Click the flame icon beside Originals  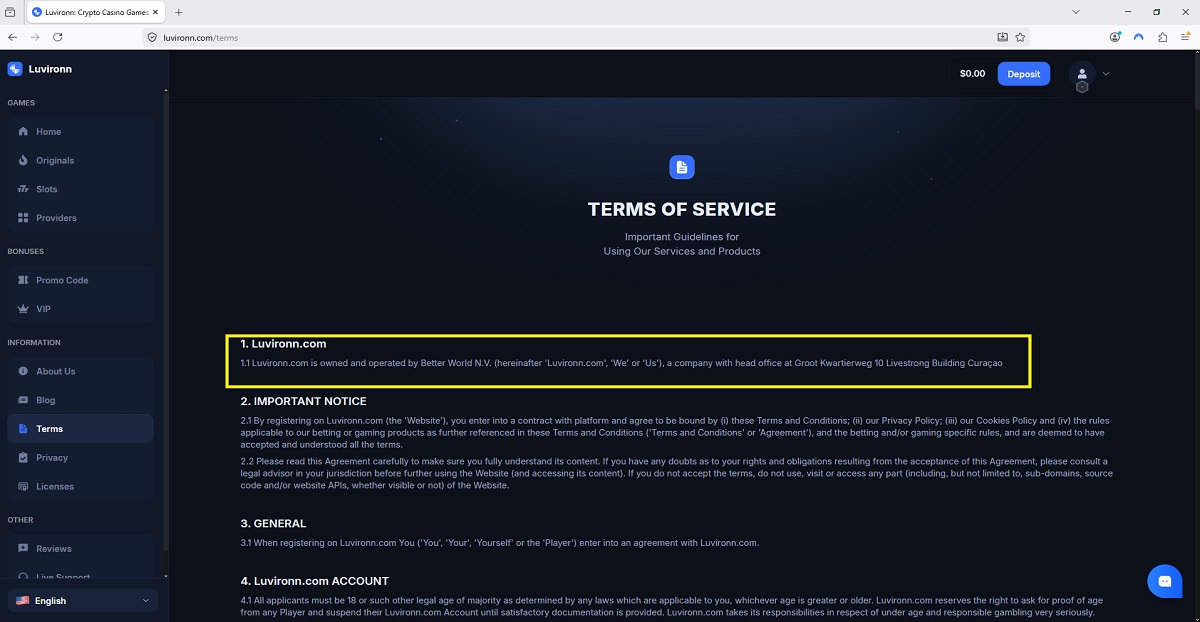(24, 160)
